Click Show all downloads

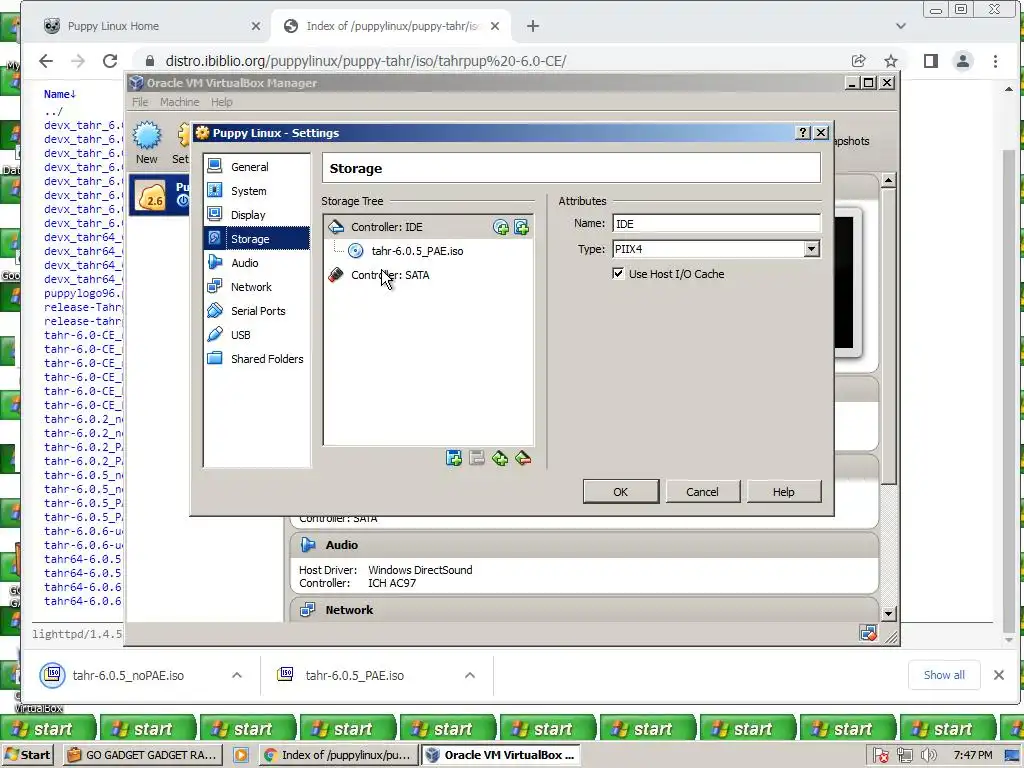point(944,675)
